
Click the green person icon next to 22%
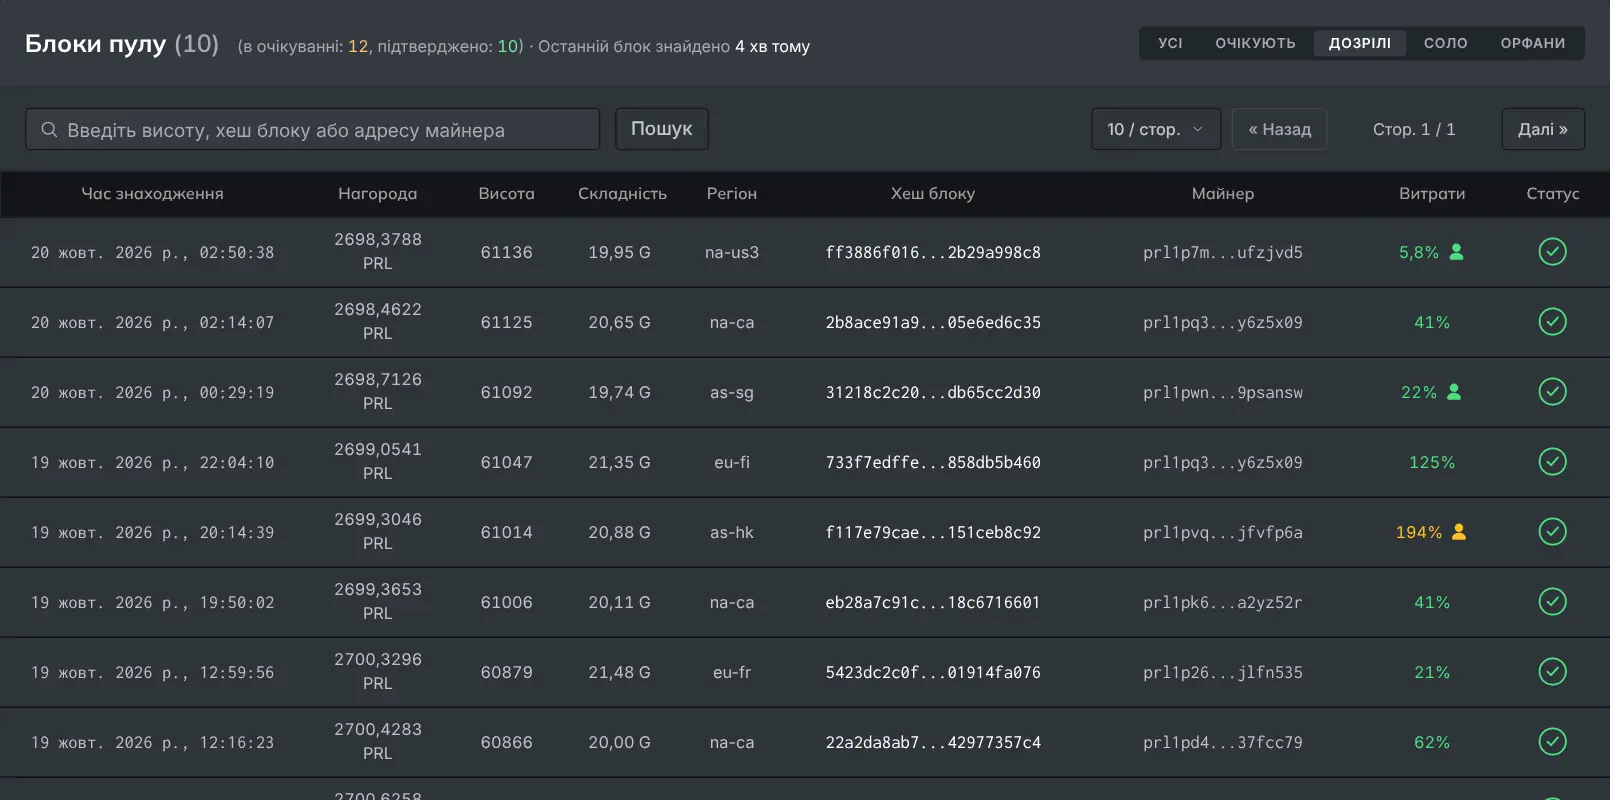1454,392
